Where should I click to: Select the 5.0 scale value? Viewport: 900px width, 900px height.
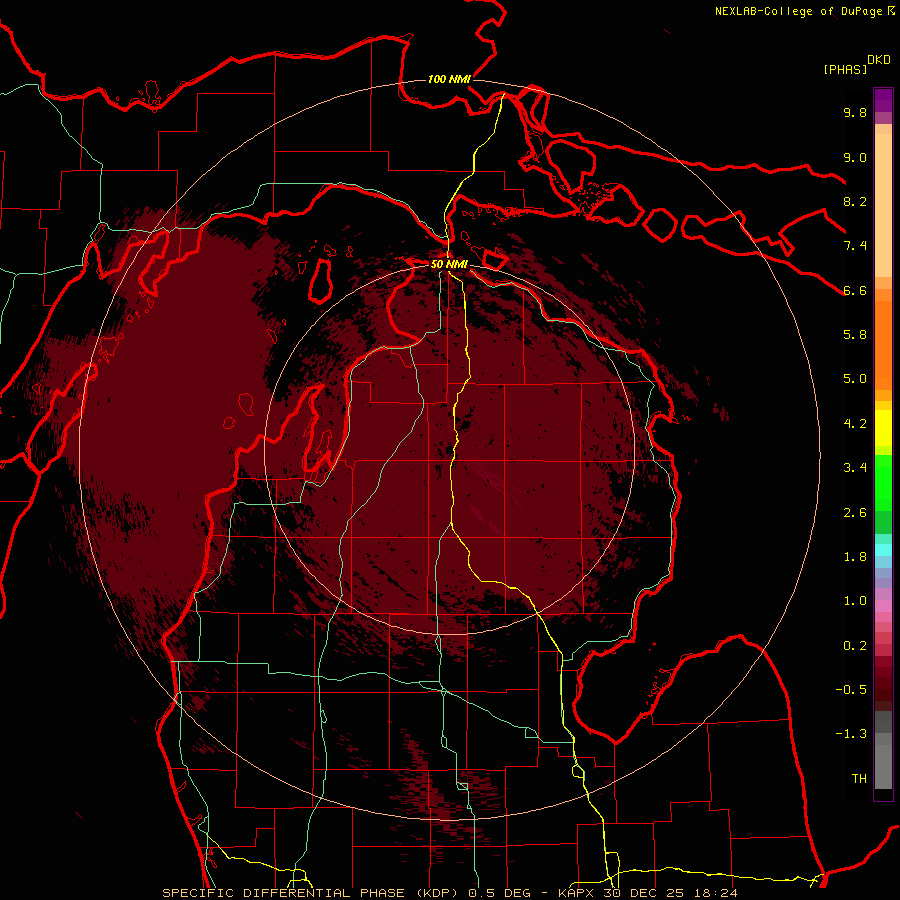[x=855, y=379]
